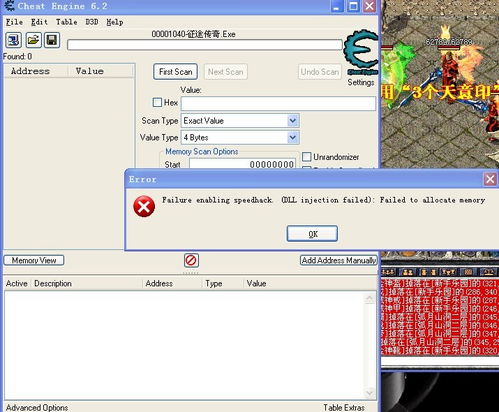This screenshot has height=412, width=499.
Task: Click the Found: 0 label
Action: pos(18,56)
